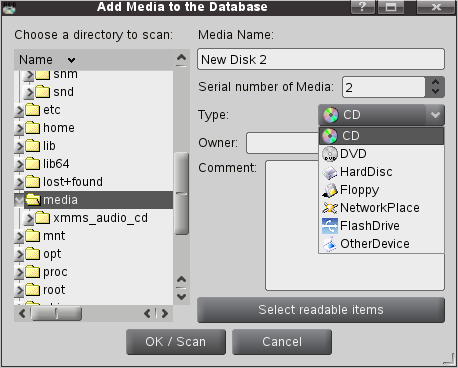
Task: Click the scroll up arrow atop the tree
Action: (181, 58)
